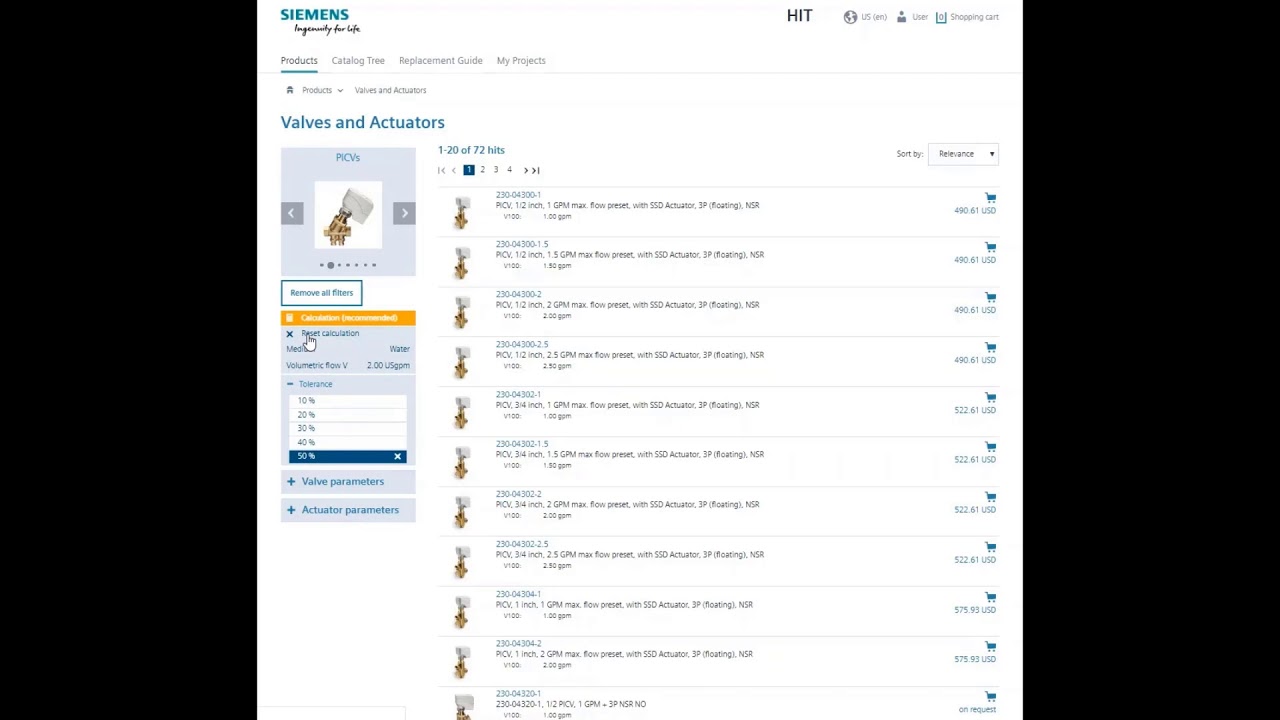
Task: Select 20 % tolerance
Action: click(x=347, y=415)
